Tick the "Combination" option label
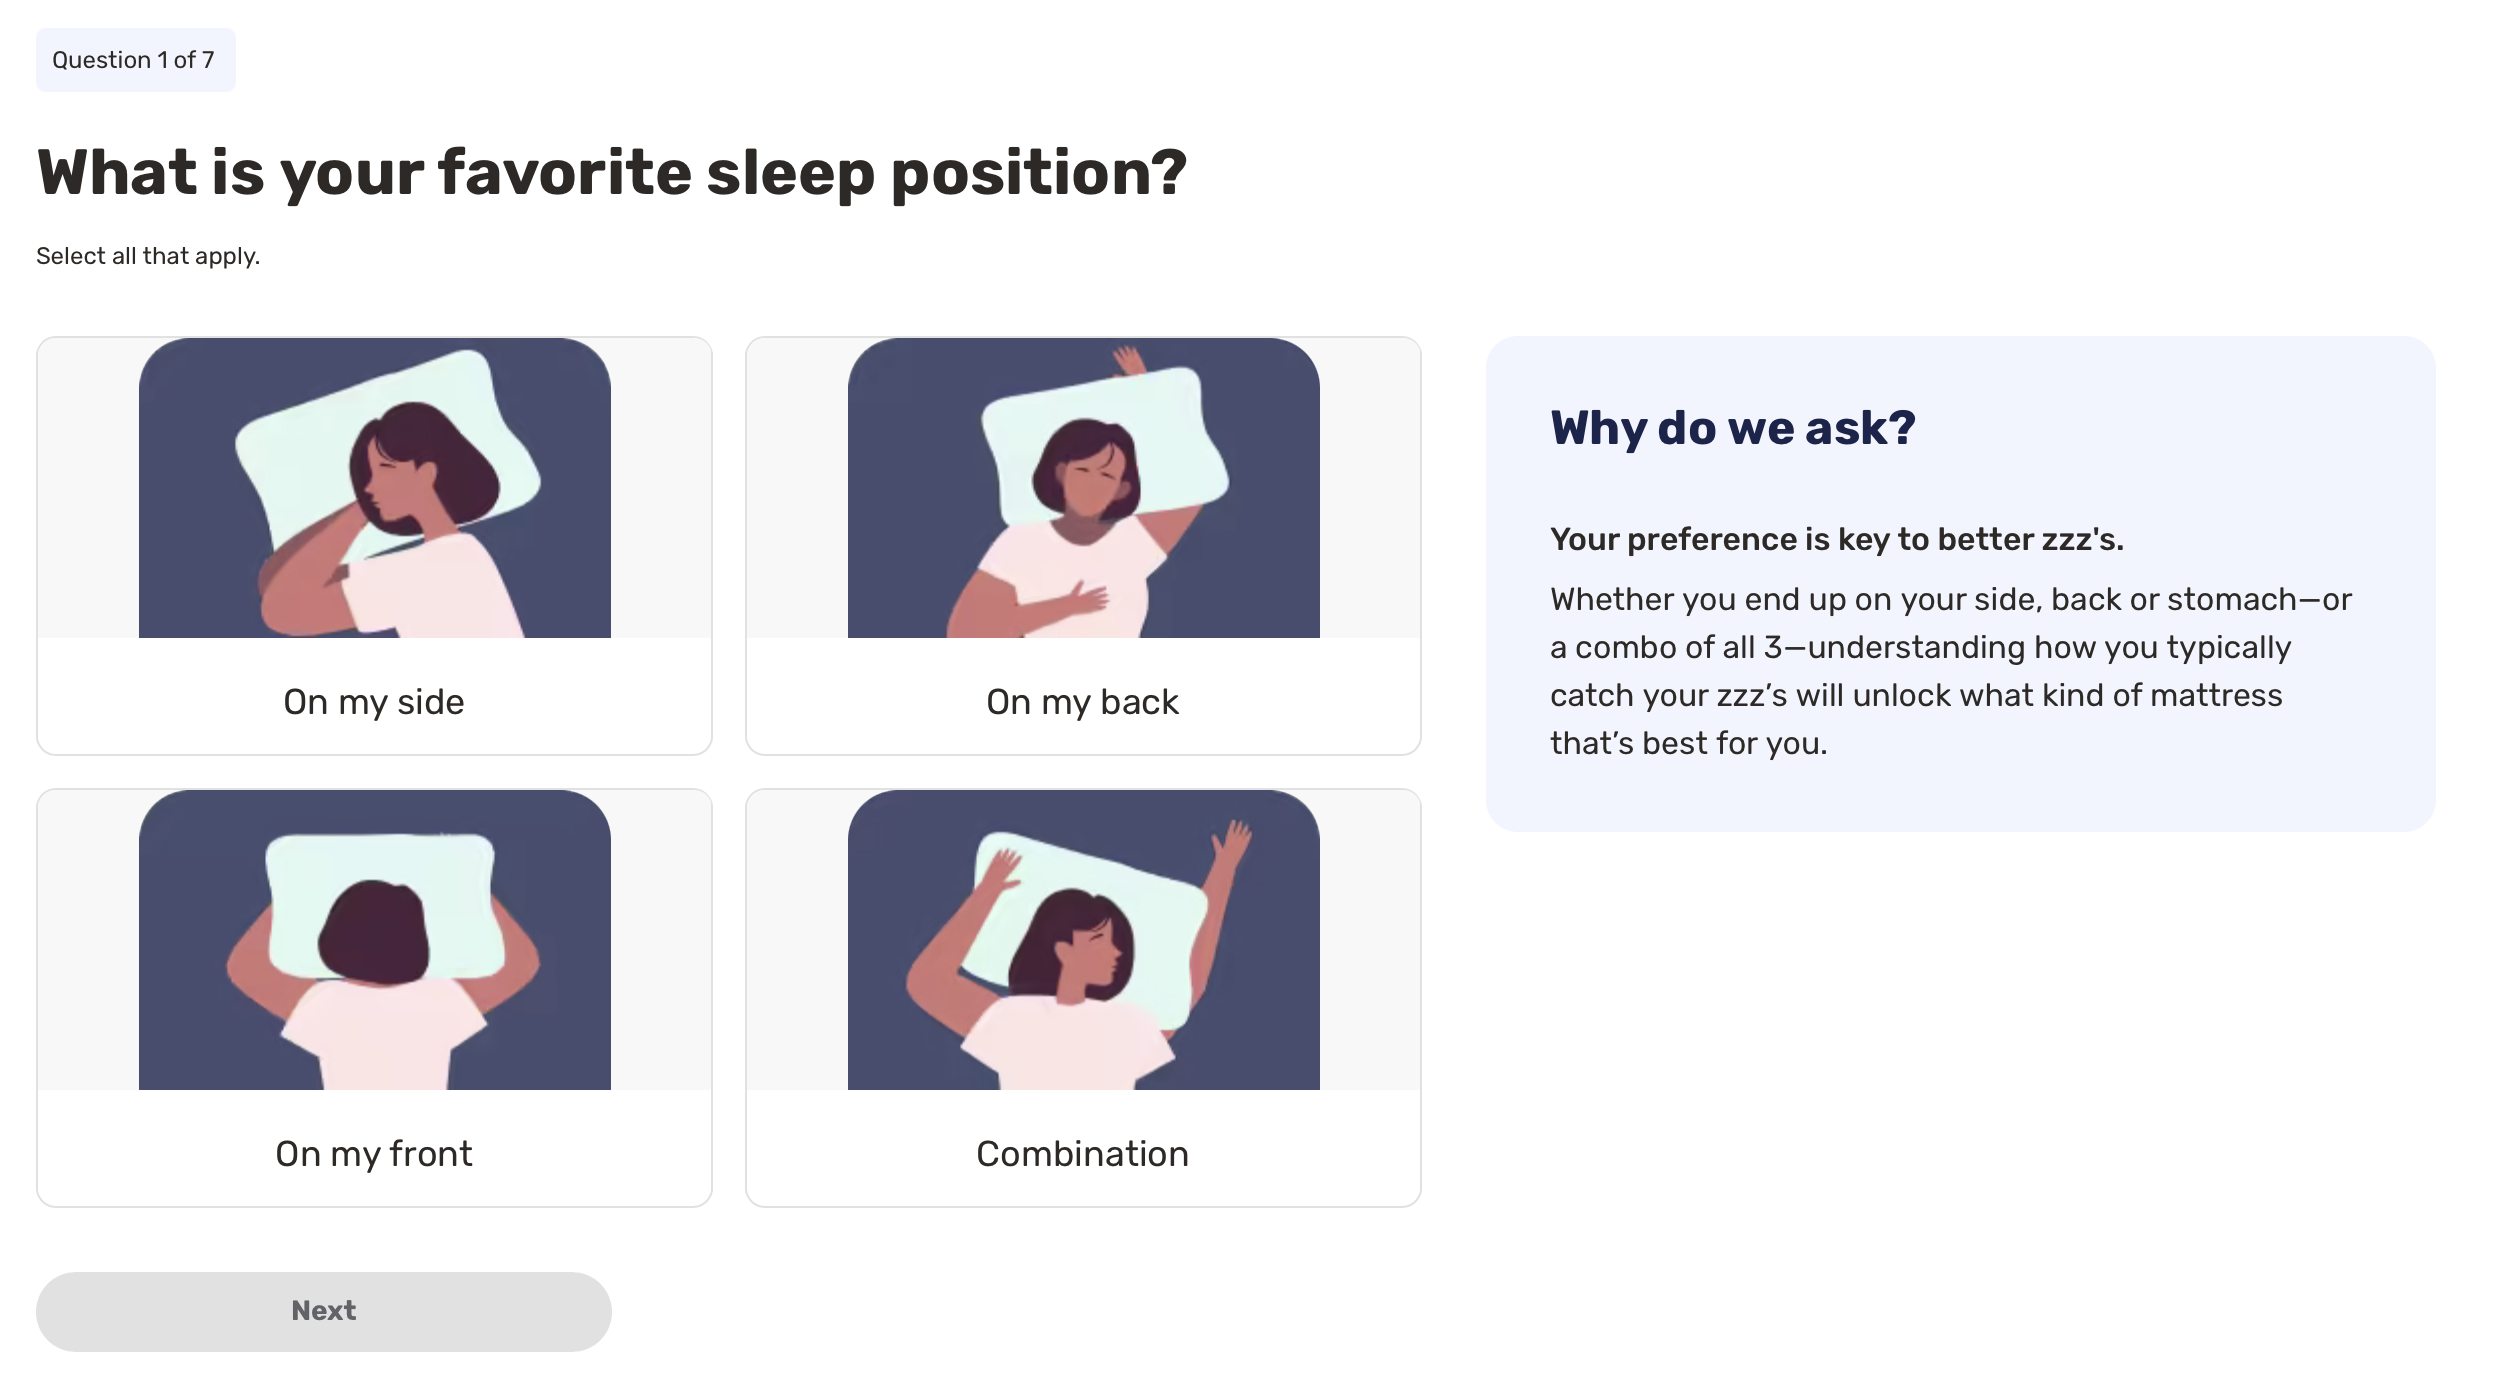Viewport: 2496px width, 1376px height. (1083, 1154)
